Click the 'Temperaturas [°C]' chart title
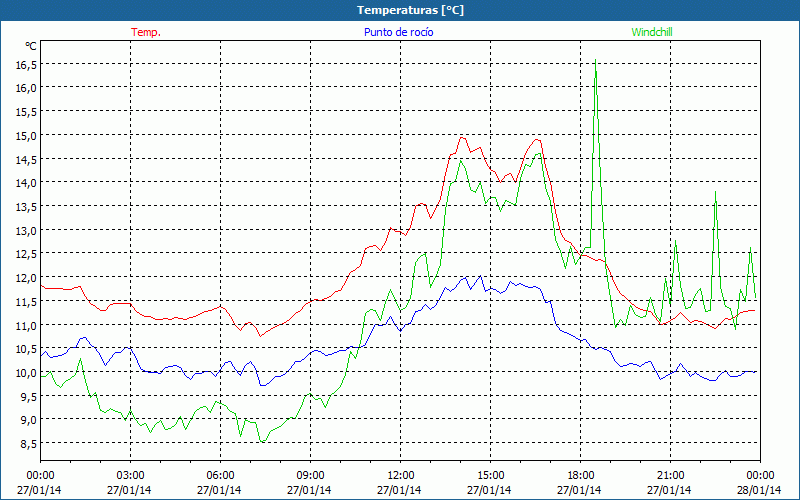 tap(410, 10)
